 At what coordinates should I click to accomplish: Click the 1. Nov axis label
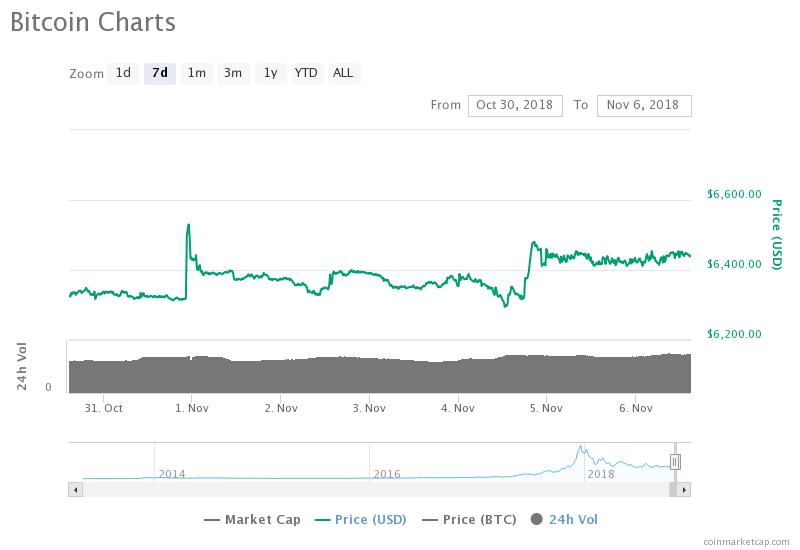192,408
